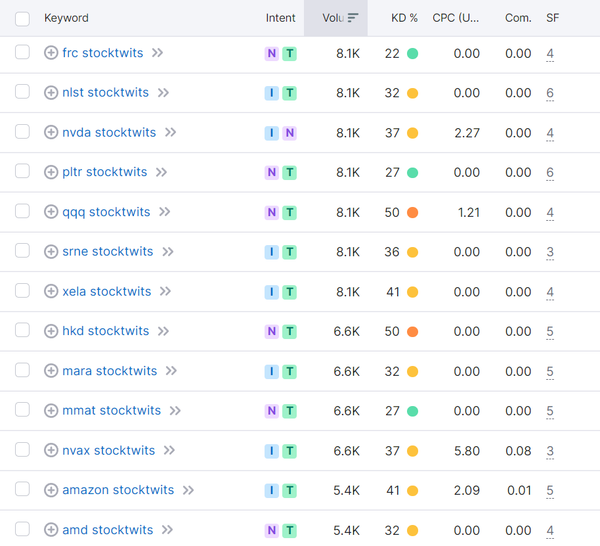Open double-chevron beside mmat stocktwits
Screen dimensions: 600x546
click(x=175, y=411)
